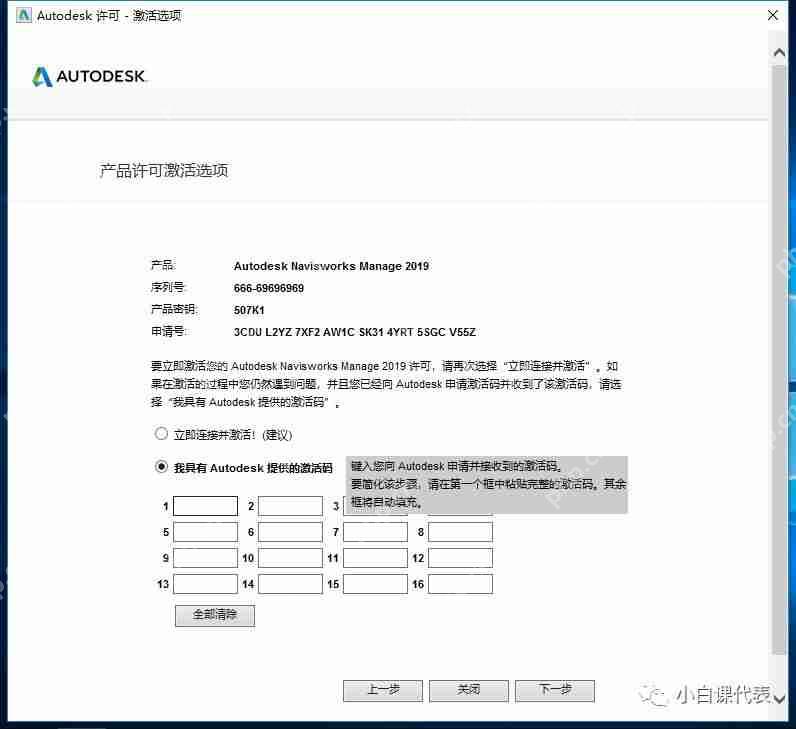Click activation code field 12
The height and width of the screenshot is (729, 796).
click(460, 558)
